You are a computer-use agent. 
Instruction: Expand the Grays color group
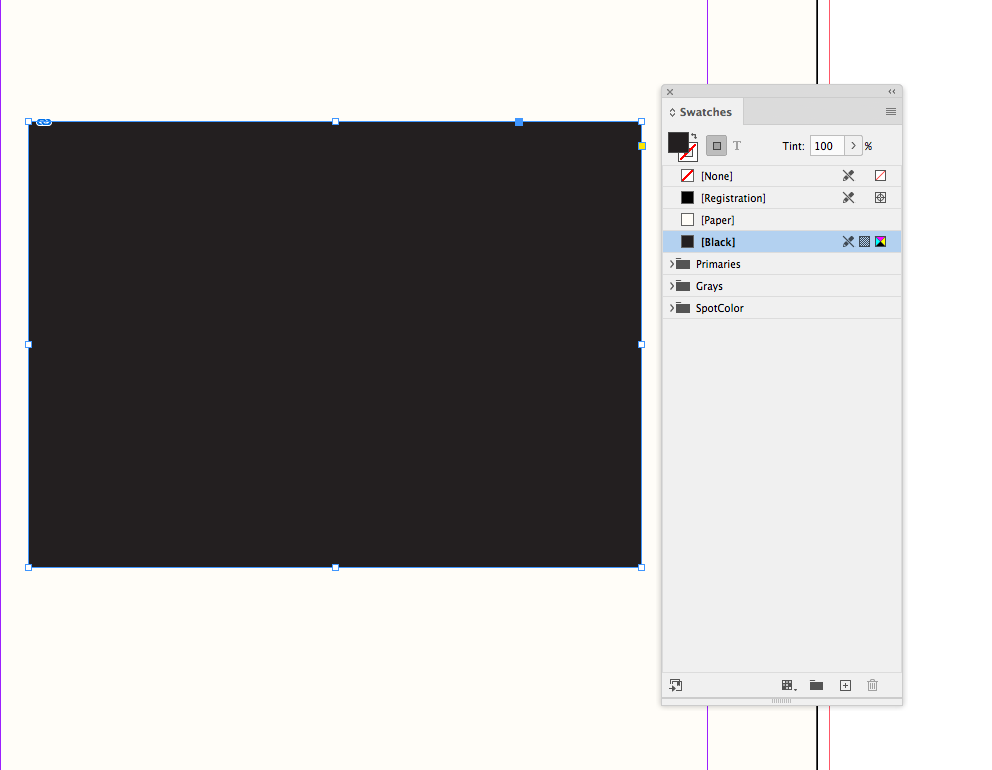(x=672, y=286)
